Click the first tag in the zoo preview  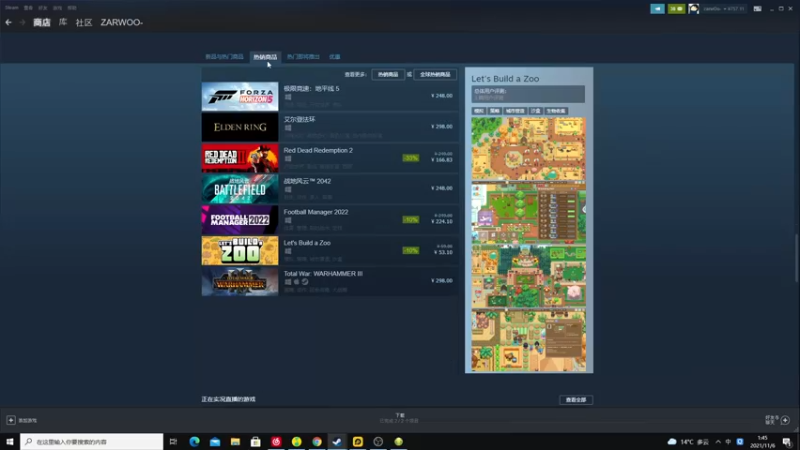(x=479, y=111)
